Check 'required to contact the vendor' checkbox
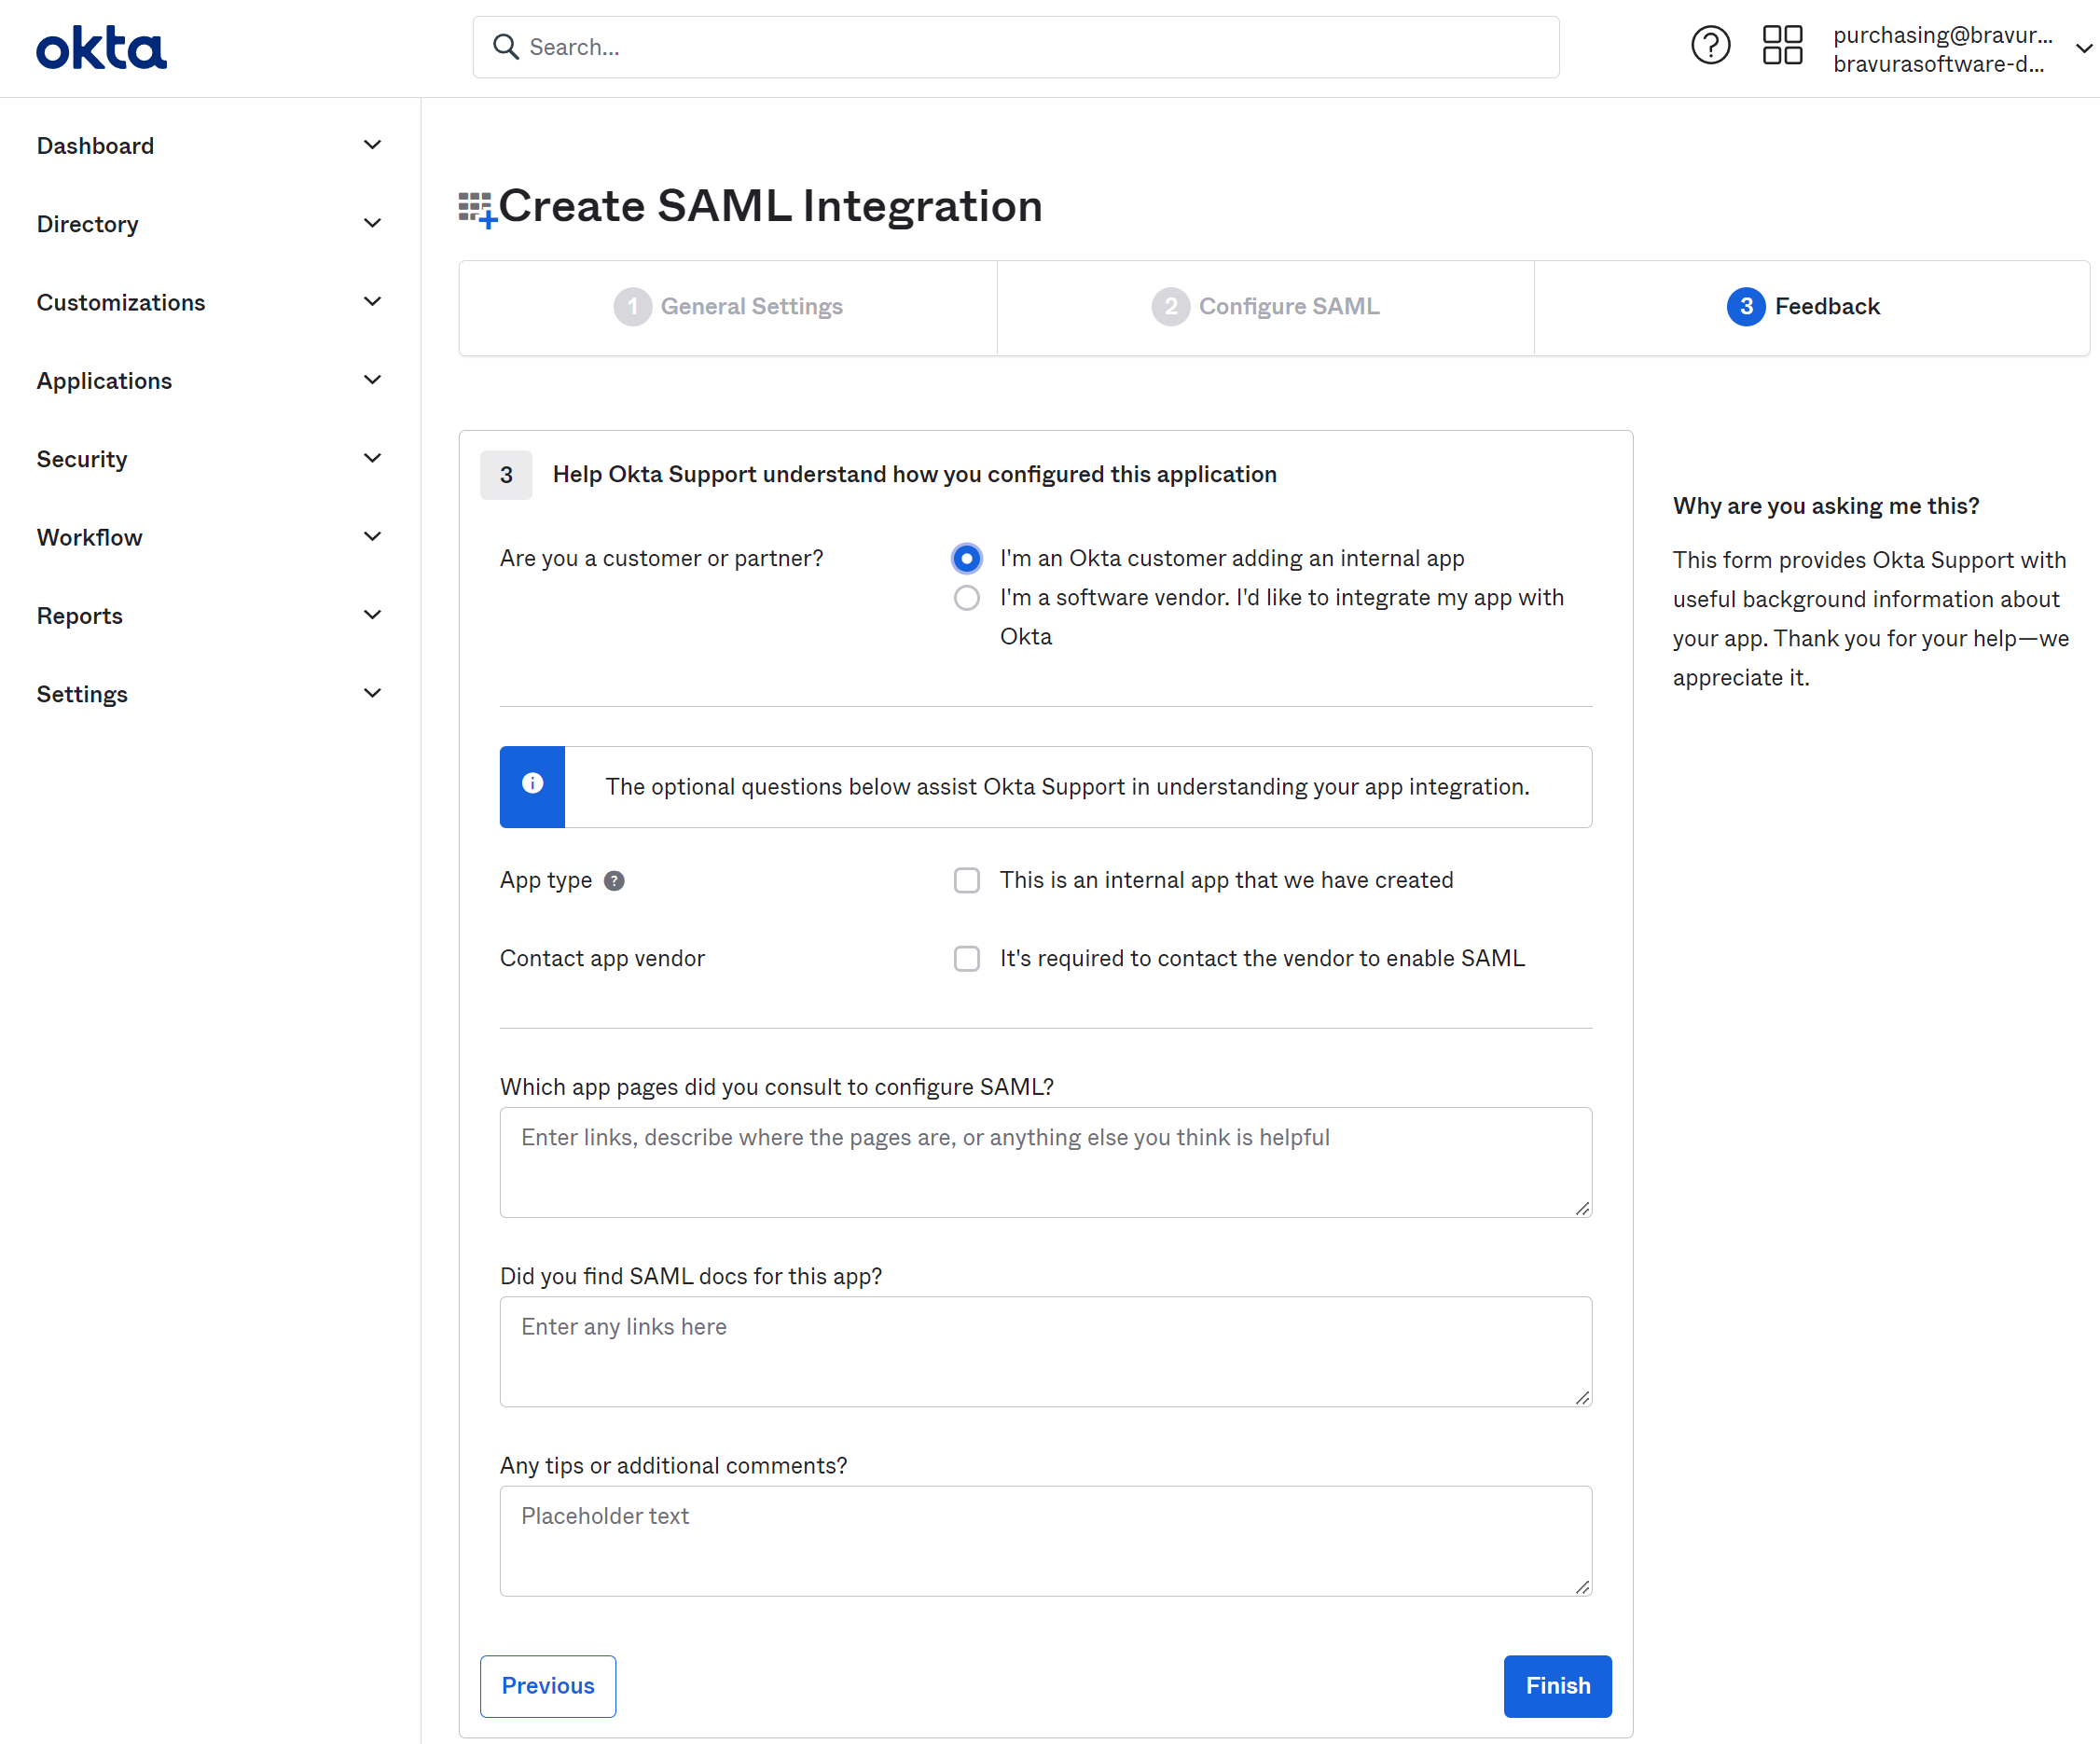 (x=966, y=958)
